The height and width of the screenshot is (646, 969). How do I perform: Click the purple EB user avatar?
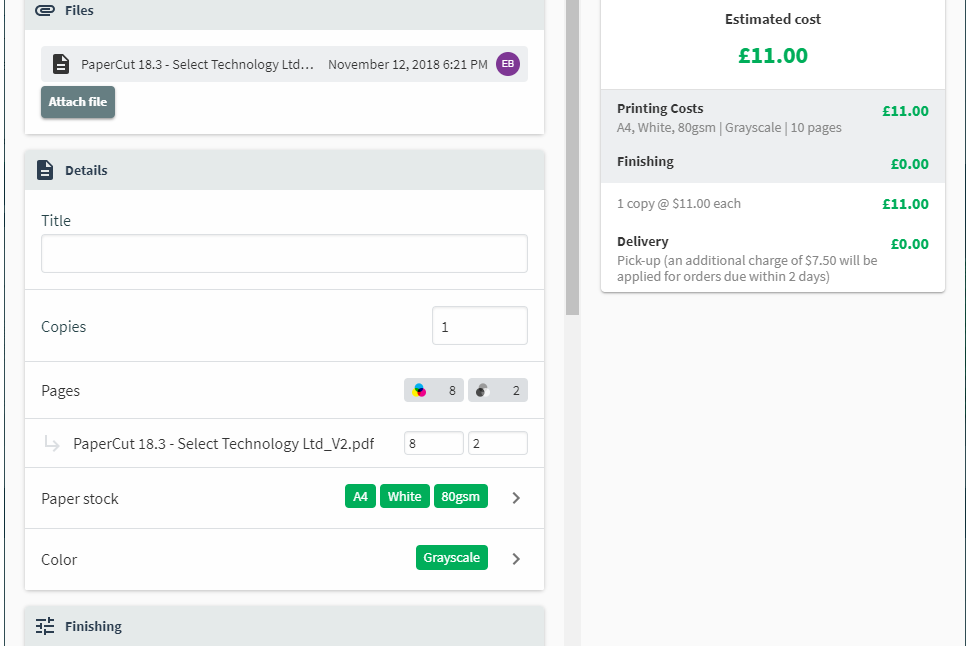click(508, 64)
